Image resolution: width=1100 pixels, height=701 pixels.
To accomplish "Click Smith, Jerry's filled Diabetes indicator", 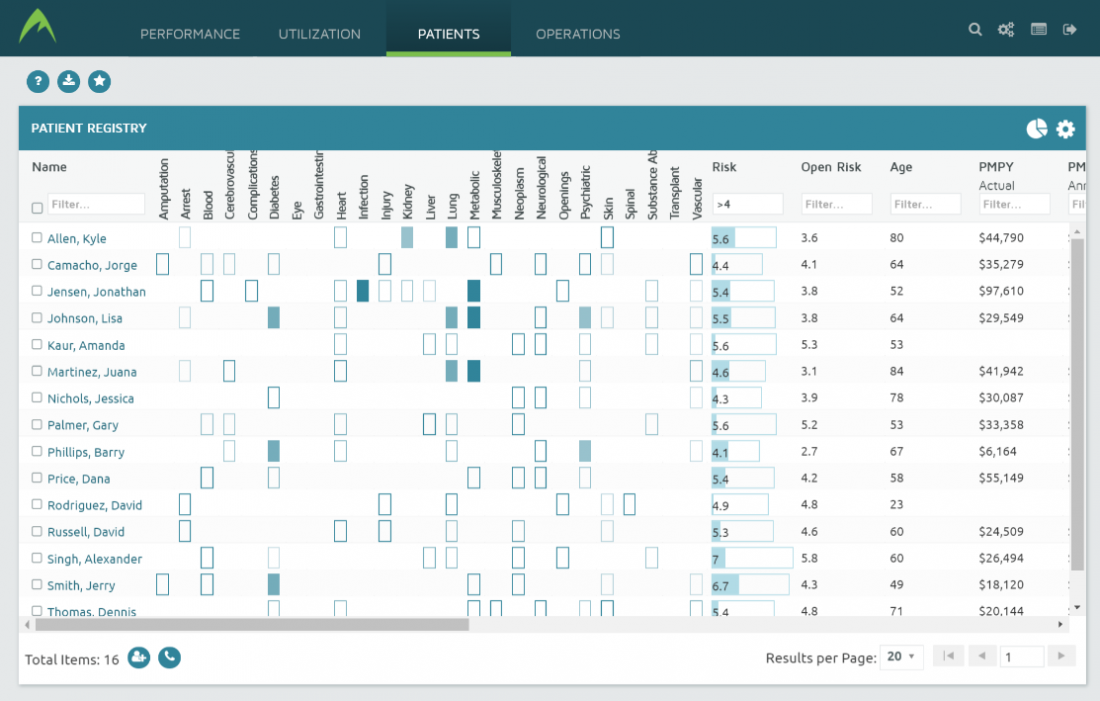I will click(274, 585).
